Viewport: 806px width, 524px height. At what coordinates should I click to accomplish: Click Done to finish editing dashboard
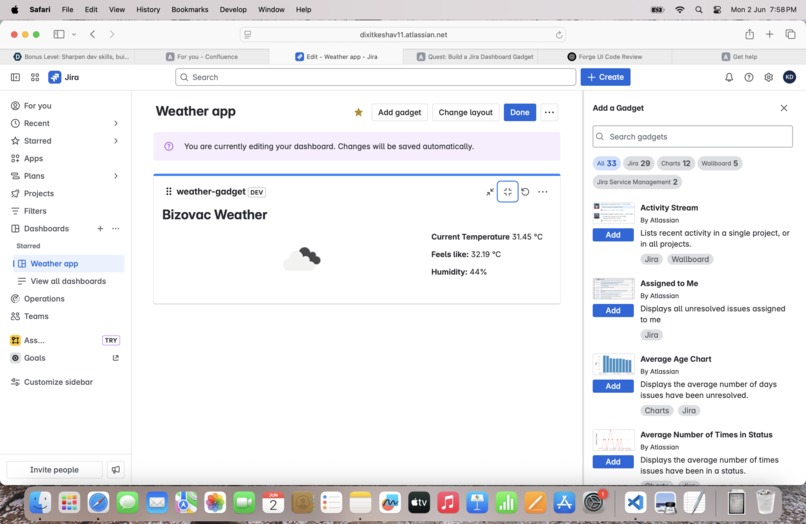coord(520,112)
